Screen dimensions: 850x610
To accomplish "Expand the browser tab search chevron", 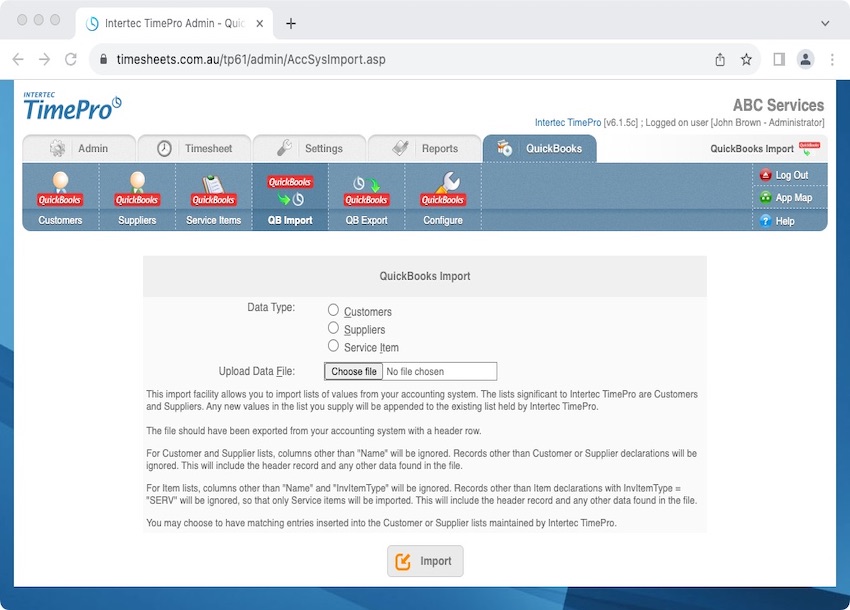I will click(x=825, y=23).
